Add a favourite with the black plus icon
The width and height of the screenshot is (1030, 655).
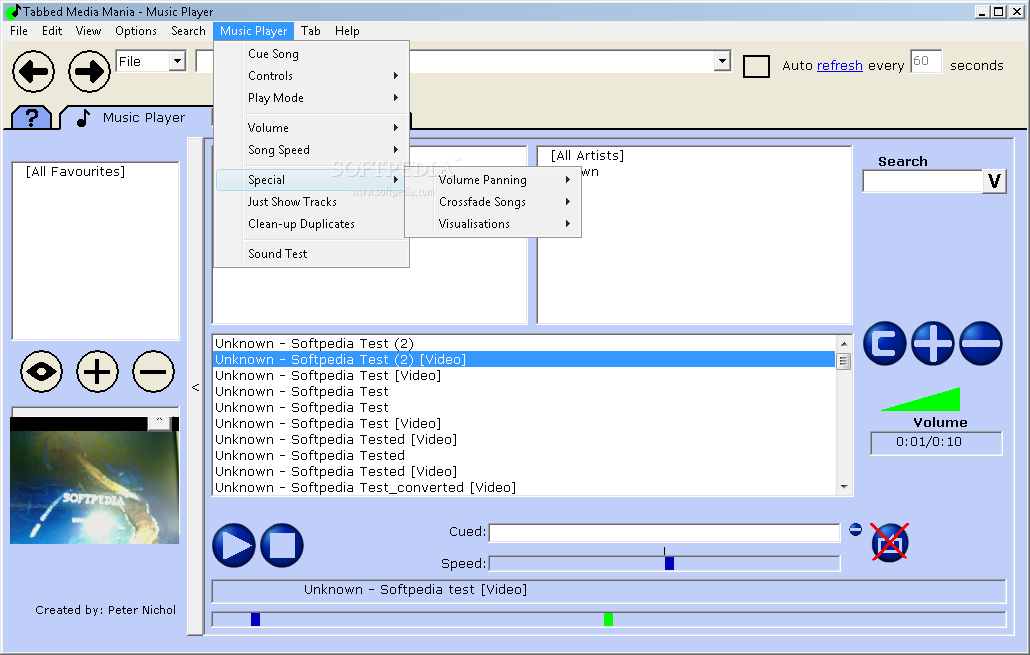tap(97, 372)
